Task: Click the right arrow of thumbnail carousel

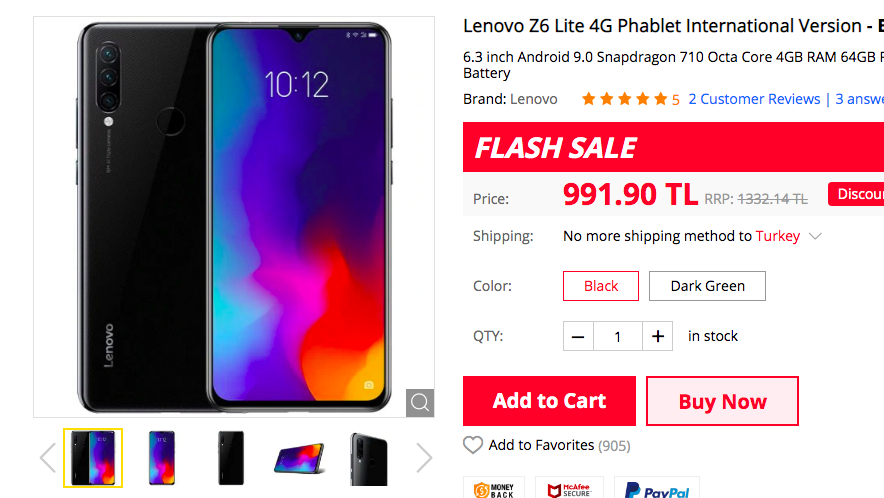Action: [x=424, y=457]
